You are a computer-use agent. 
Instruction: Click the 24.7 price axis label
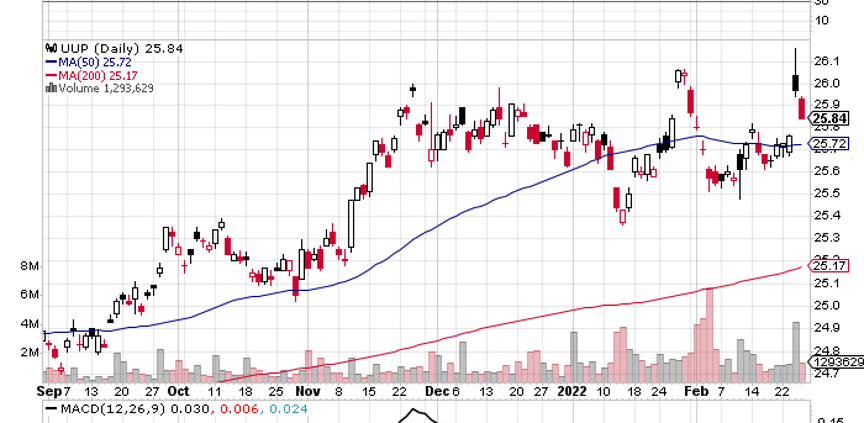tap(827, 373)
